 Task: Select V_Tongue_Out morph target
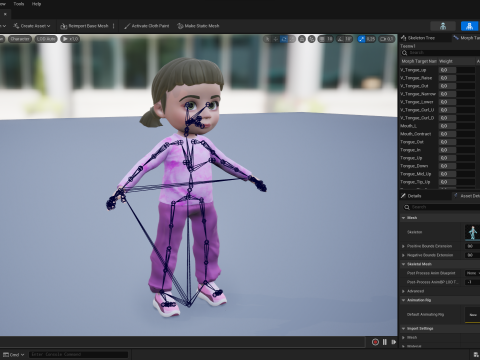[x=414, y=86]
